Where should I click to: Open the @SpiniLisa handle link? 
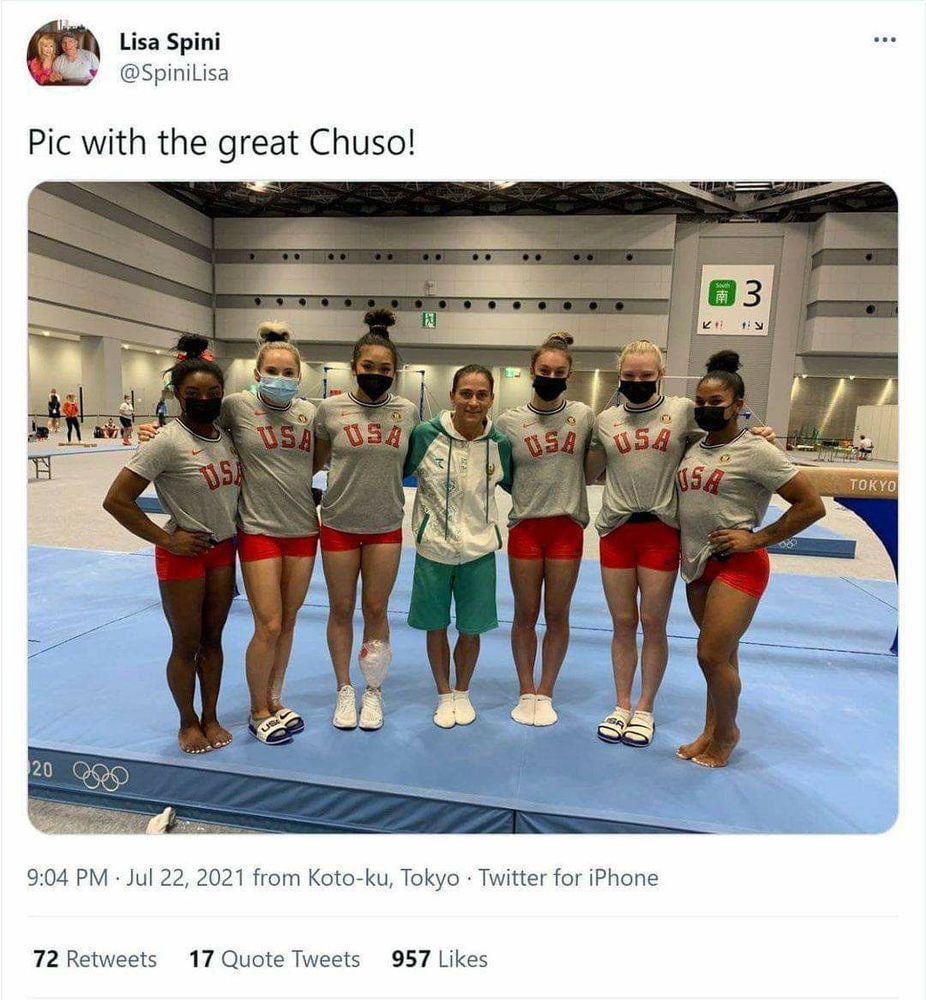pyautogui.click(x=174, y=73)
